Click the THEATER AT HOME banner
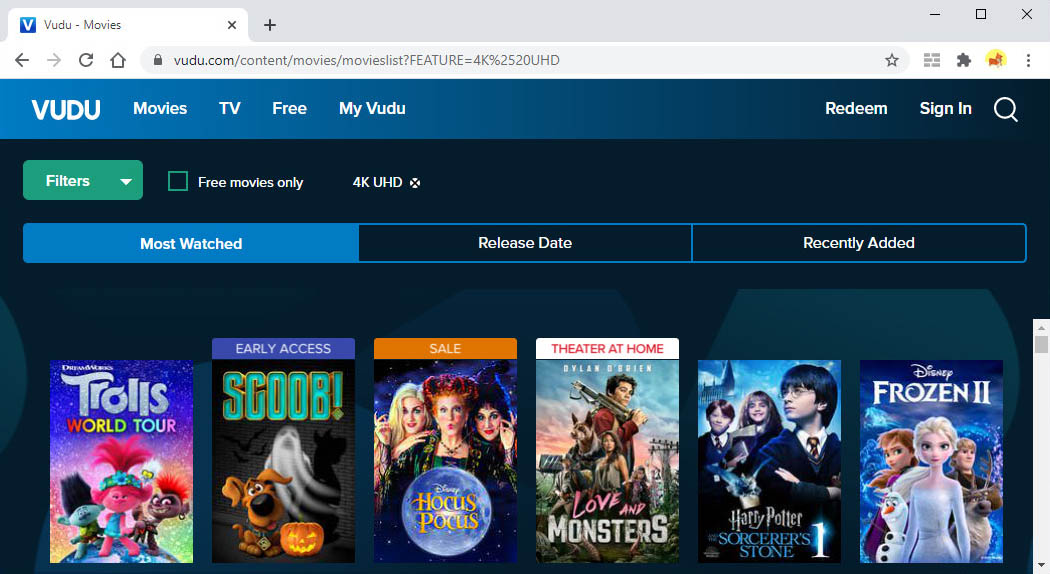Screen dimensions: 1050x574 [x=607, y=349]
